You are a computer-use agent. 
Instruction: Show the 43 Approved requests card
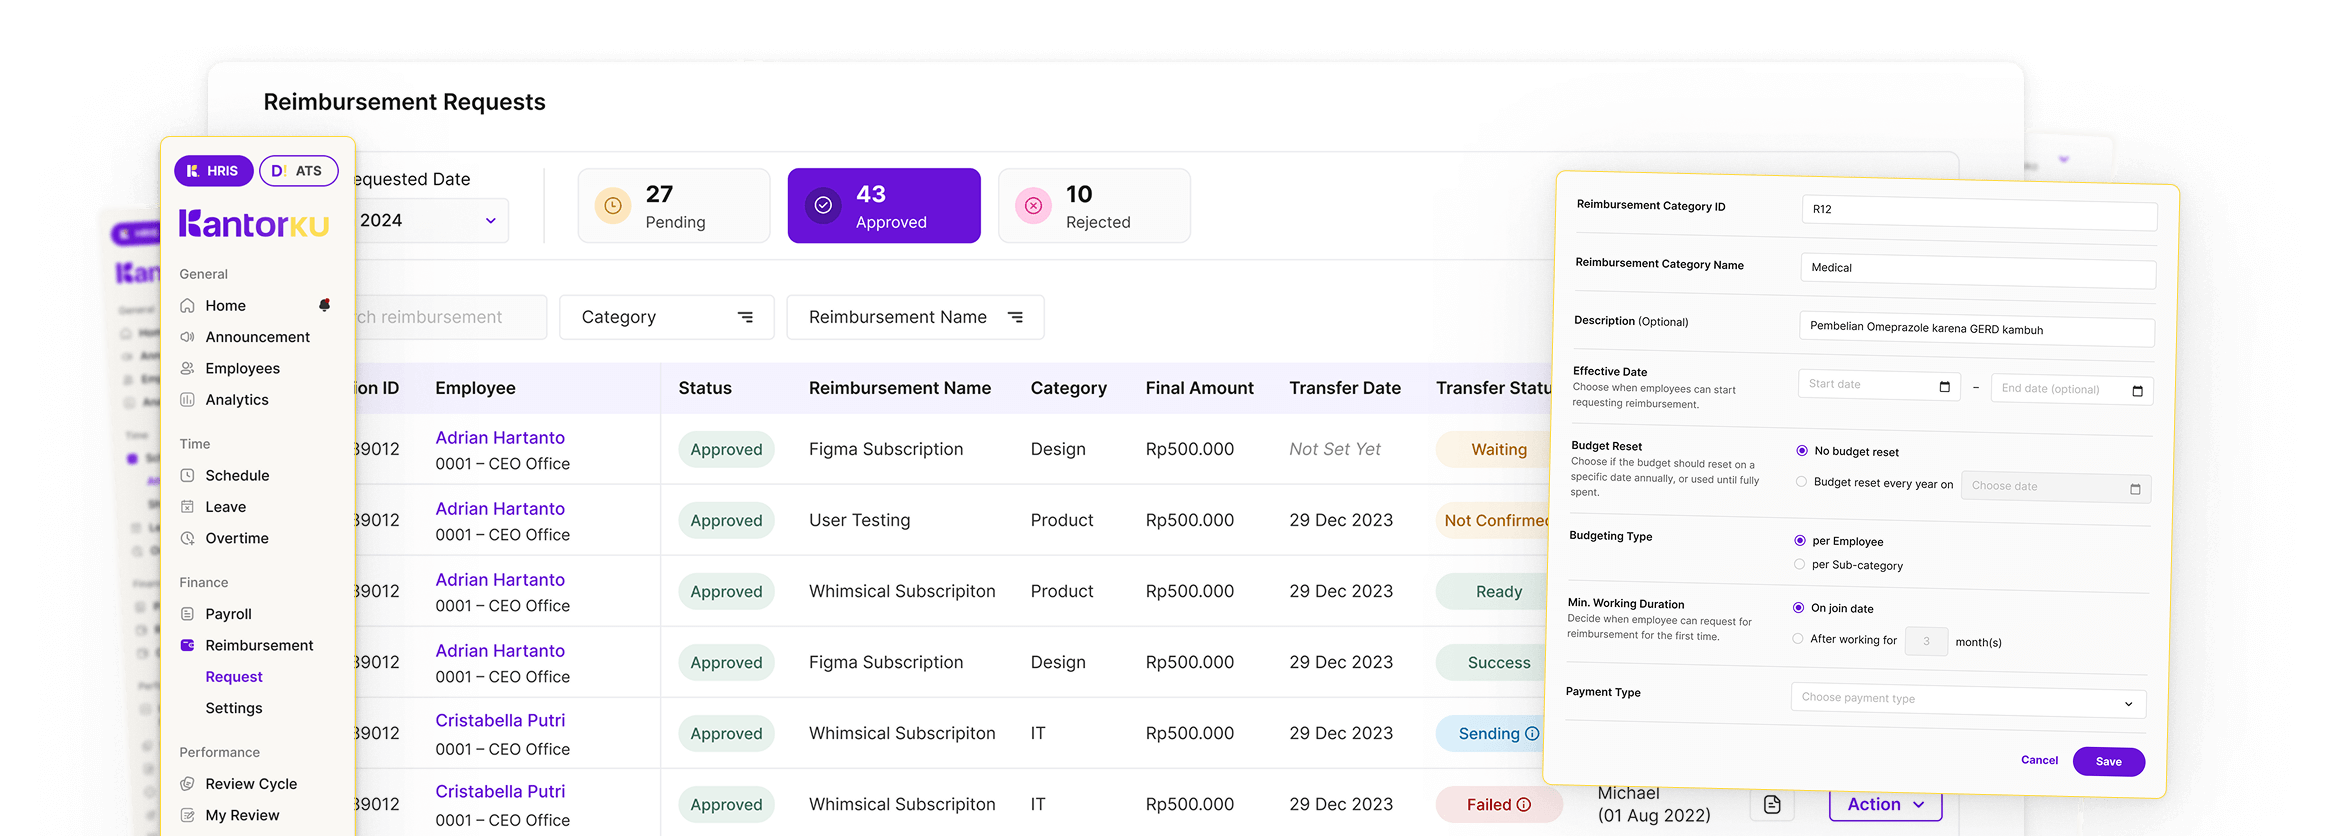coord(884,206)
